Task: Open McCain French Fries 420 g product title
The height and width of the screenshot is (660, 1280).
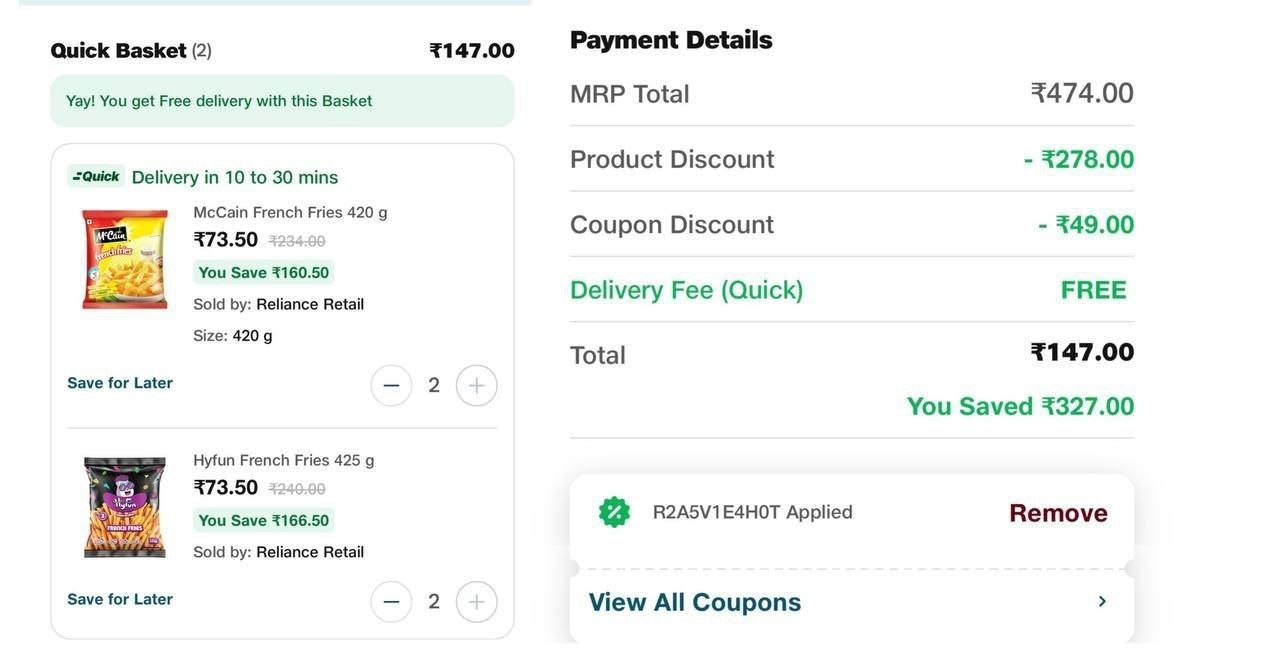Action: tap(290, 212)
